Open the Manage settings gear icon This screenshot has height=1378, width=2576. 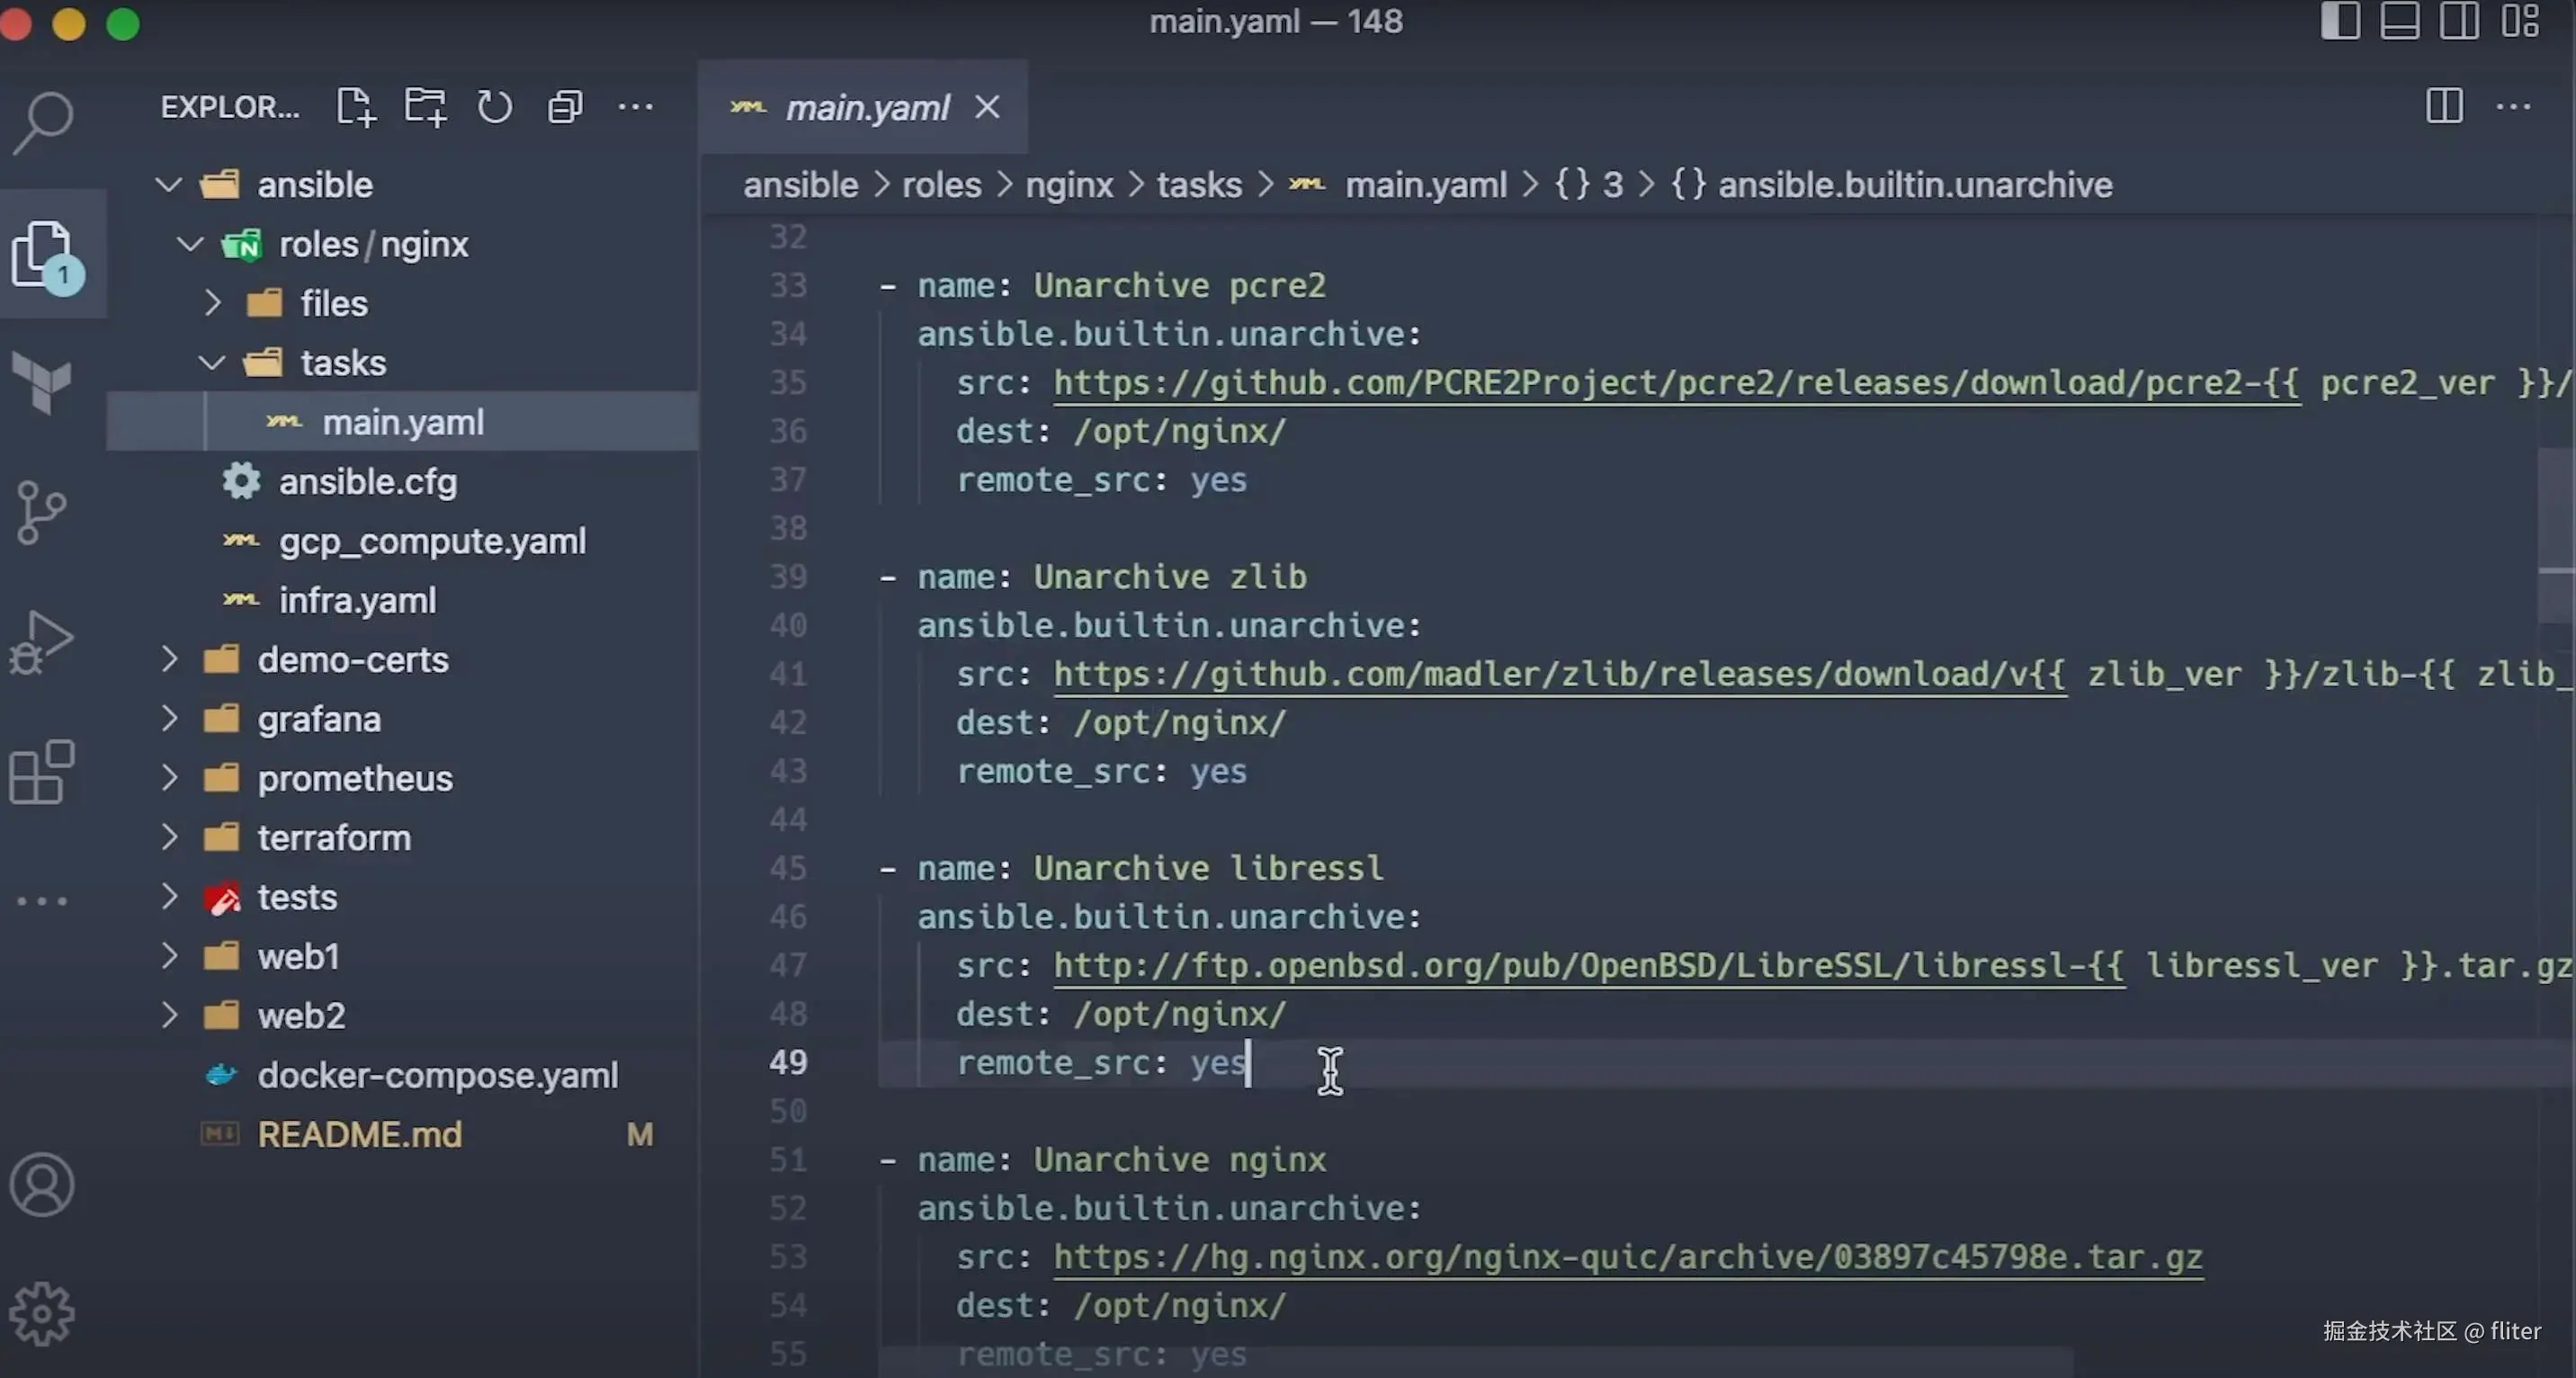point(42,1313)
